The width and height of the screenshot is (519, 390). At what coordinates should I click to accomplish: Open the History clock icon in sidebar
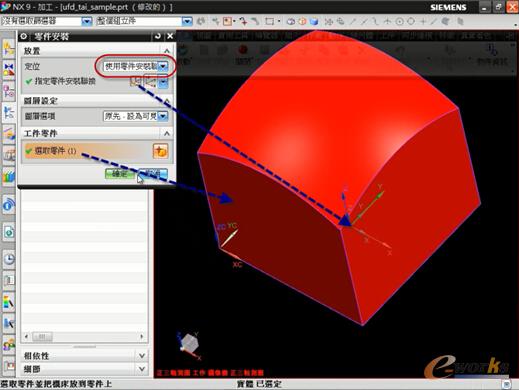point(9,258)
